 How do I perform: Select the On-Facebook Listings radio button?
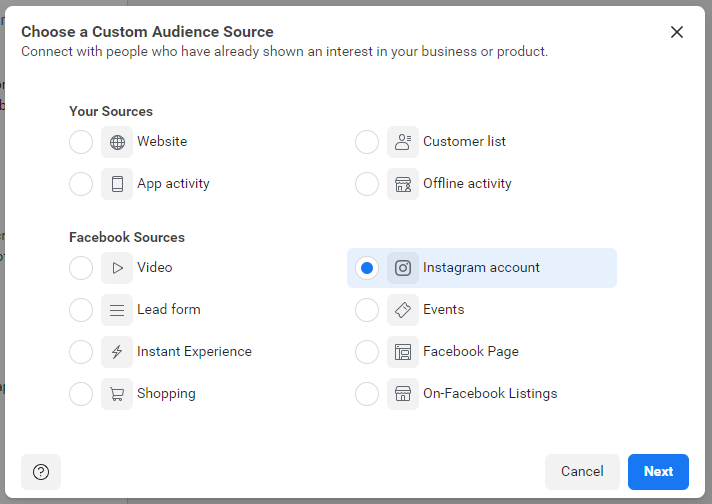click(x=367, y=394)
